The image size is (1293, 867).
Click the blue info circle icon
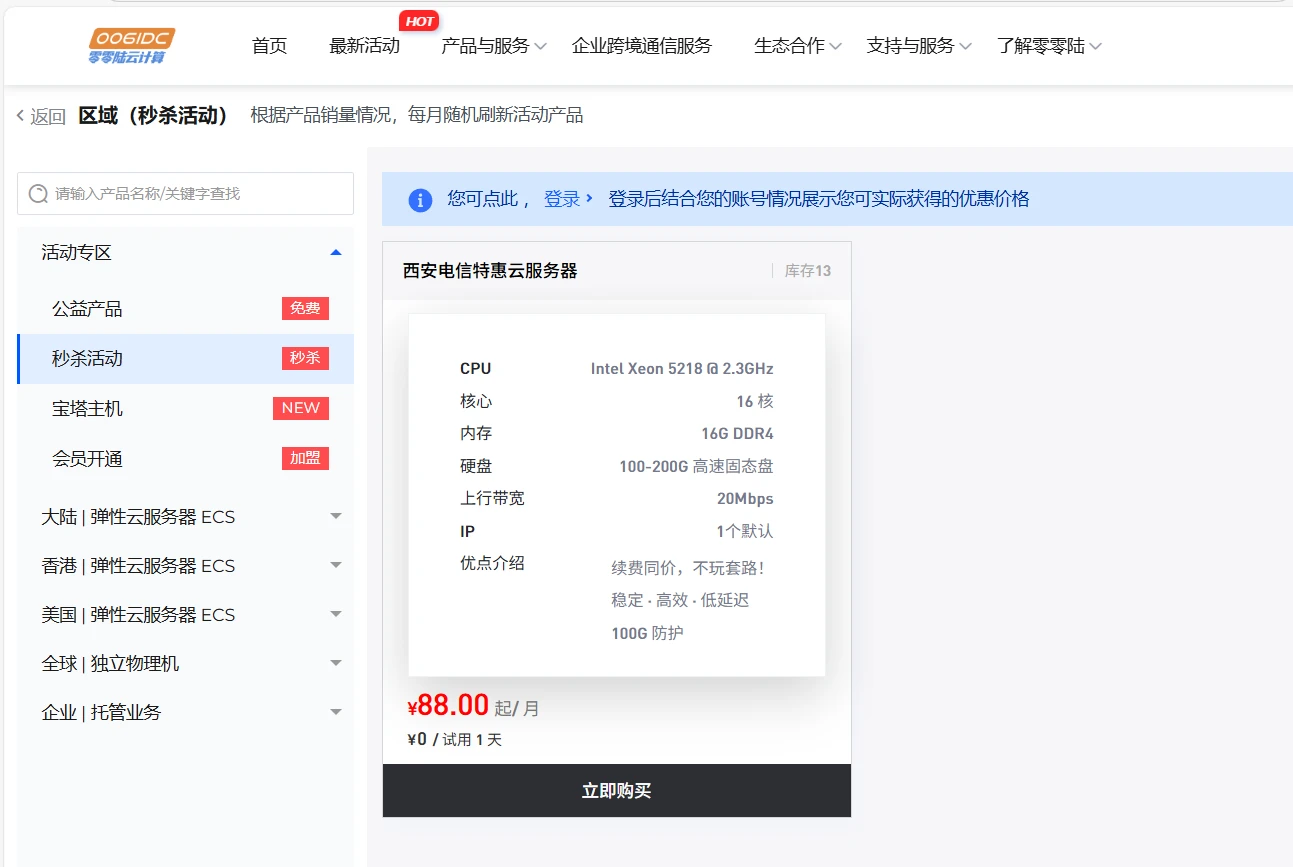[420, 199]
